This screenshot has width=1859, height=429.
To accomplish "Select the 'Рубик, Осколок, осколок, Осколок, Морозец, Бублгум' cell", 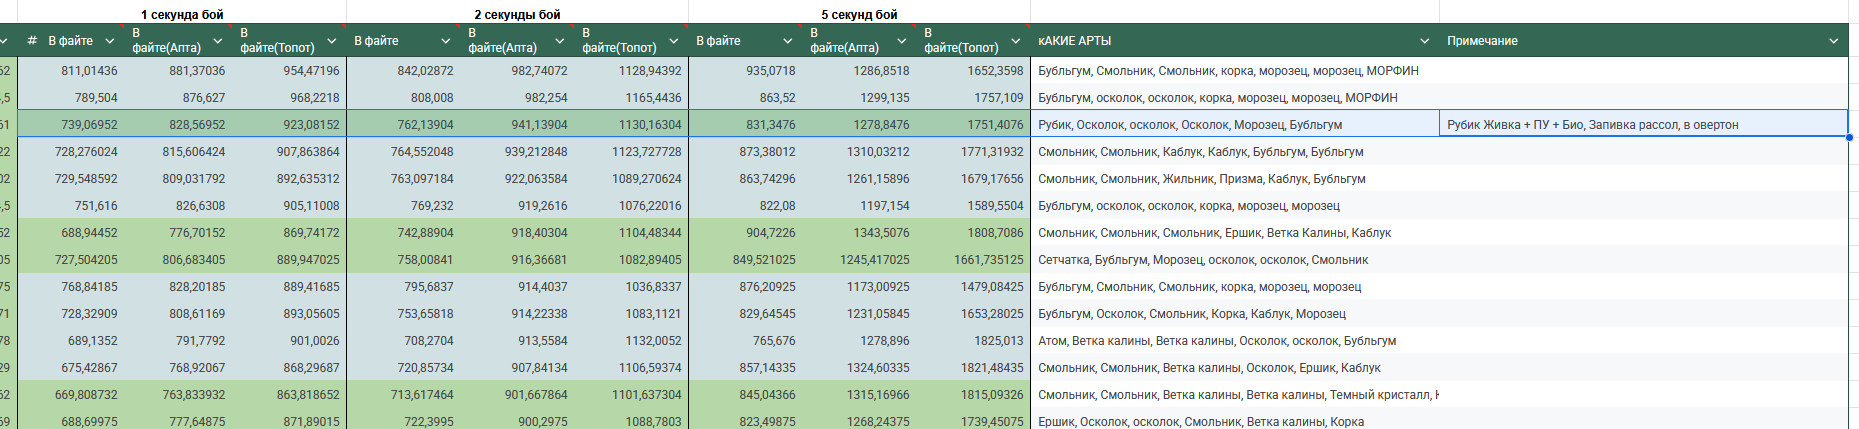I will pyautogui.click(x=1235, y=125).
